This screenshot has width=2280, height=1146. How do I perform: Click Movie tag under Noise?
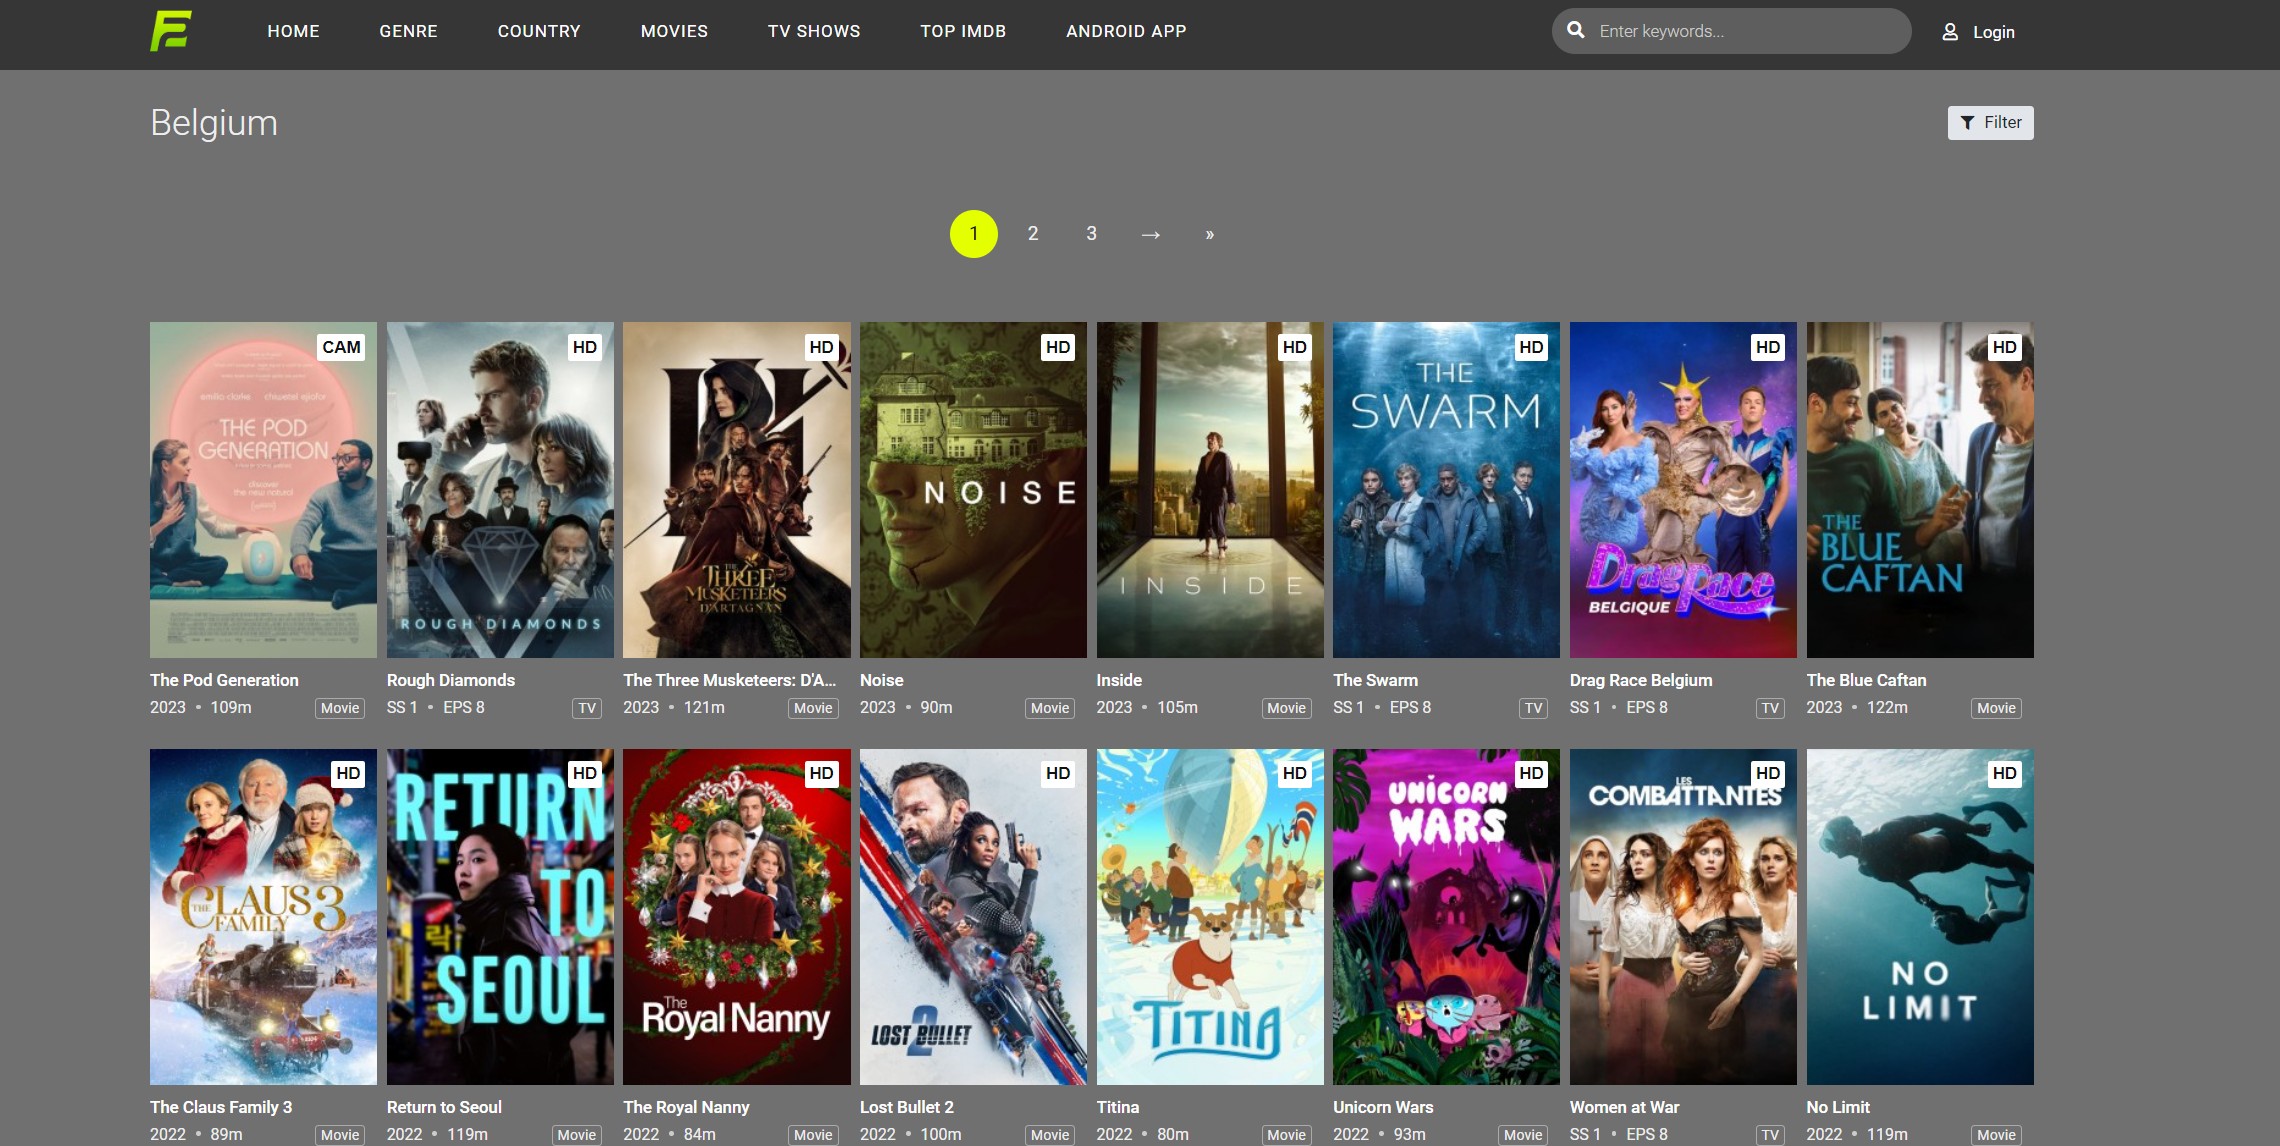1050,708
